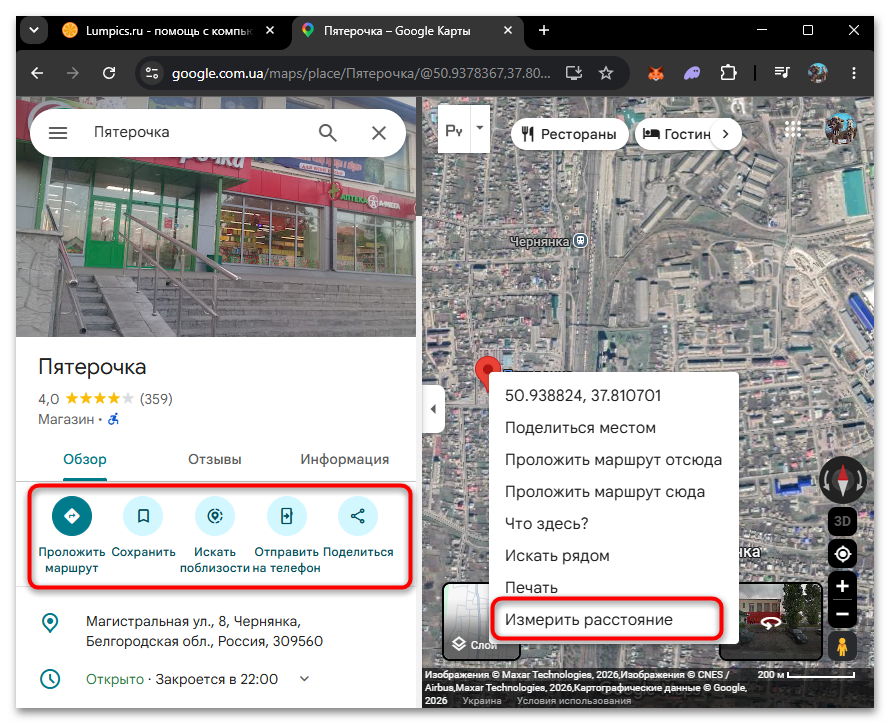Image resolution: width=890 pixels, height=724 pixels.
Task: Open the Chrome three-dot menu
Action: tap(854, 73)
